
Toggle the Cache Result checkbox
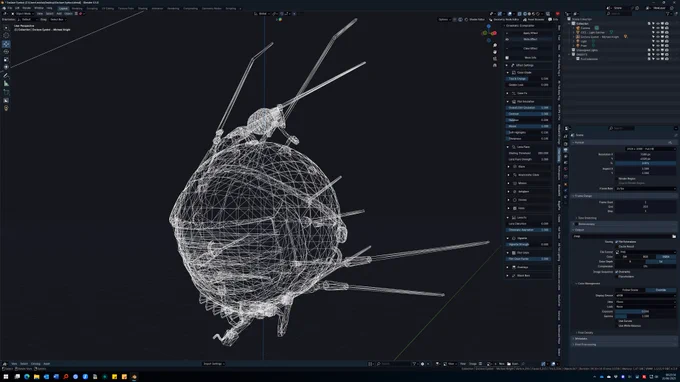[617, 246]
